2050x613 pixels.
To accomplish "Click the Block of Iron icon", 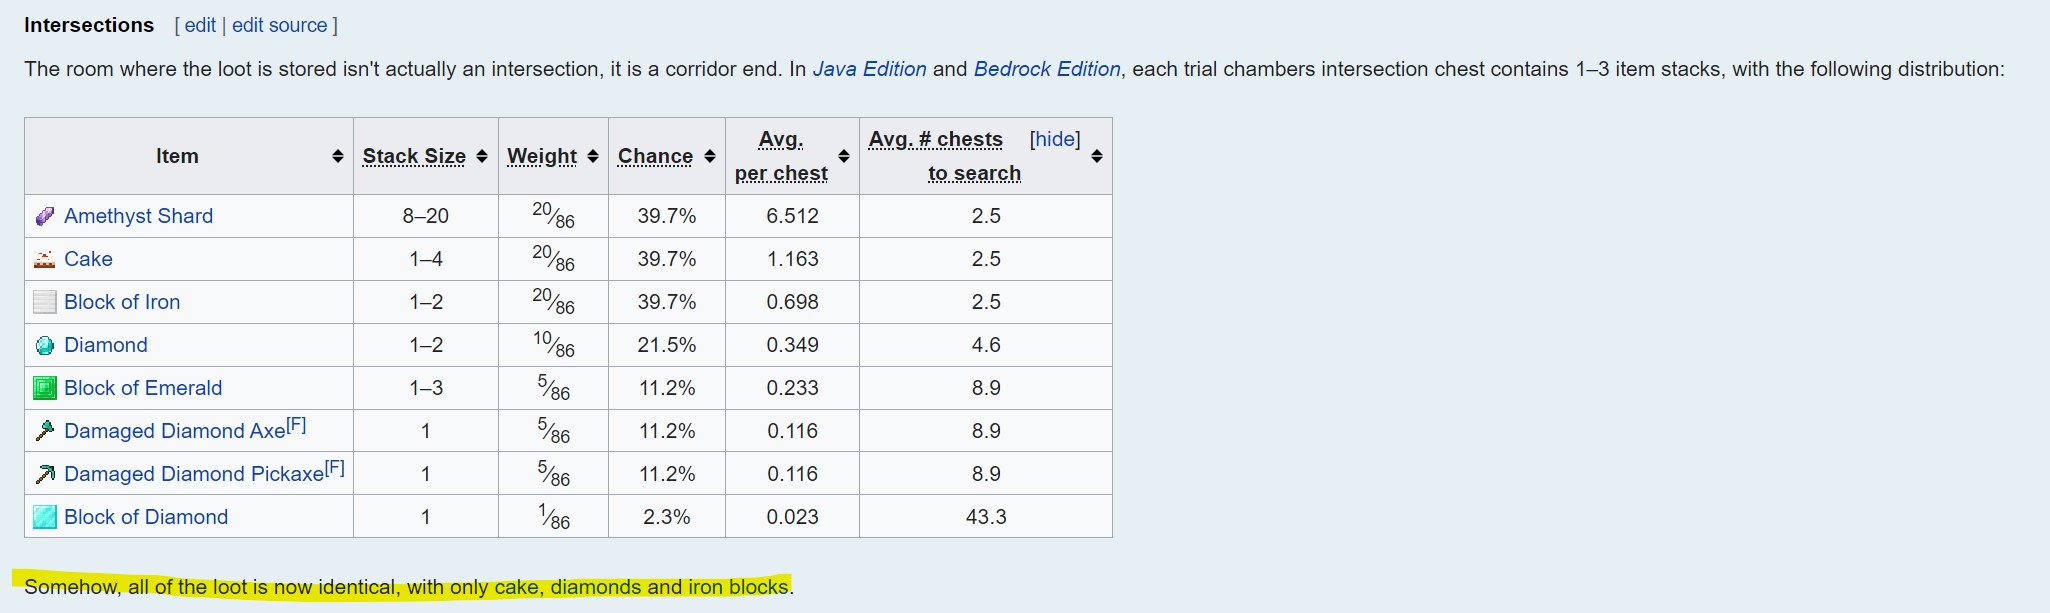I will pyautogui.click(x=44, y=302).
